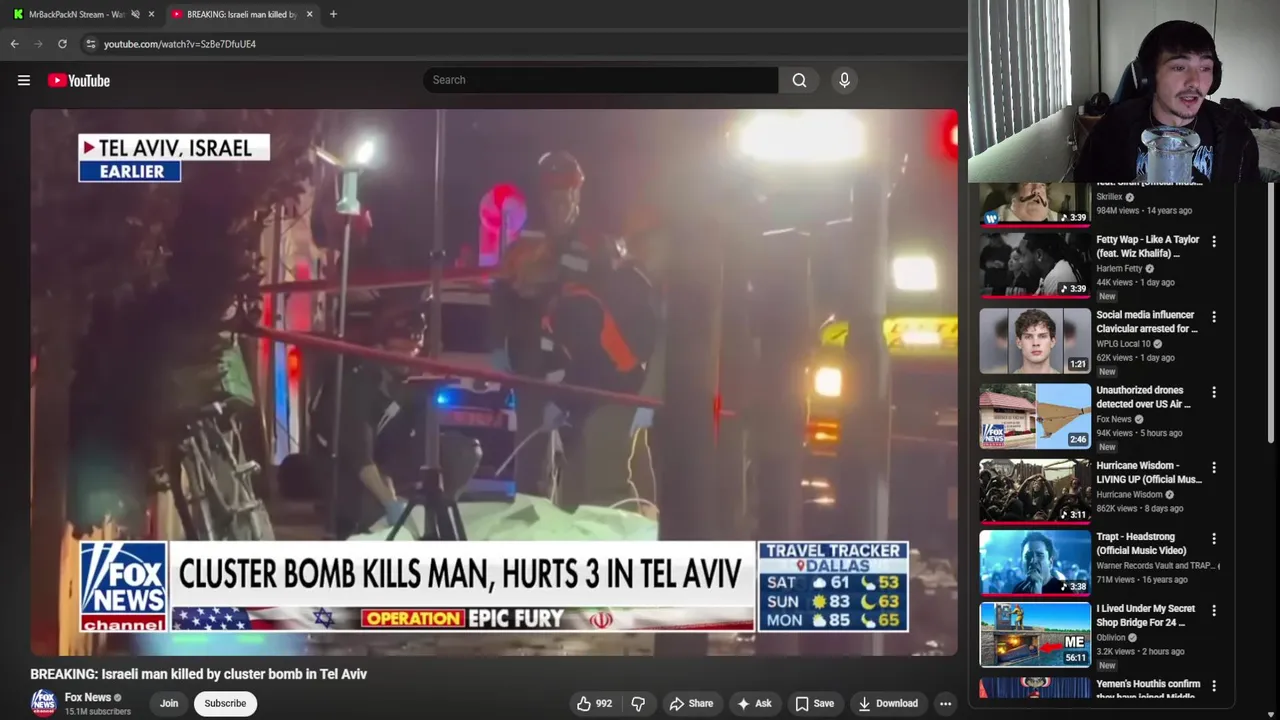
Task: Click the address bar URL
Action: 180,44
